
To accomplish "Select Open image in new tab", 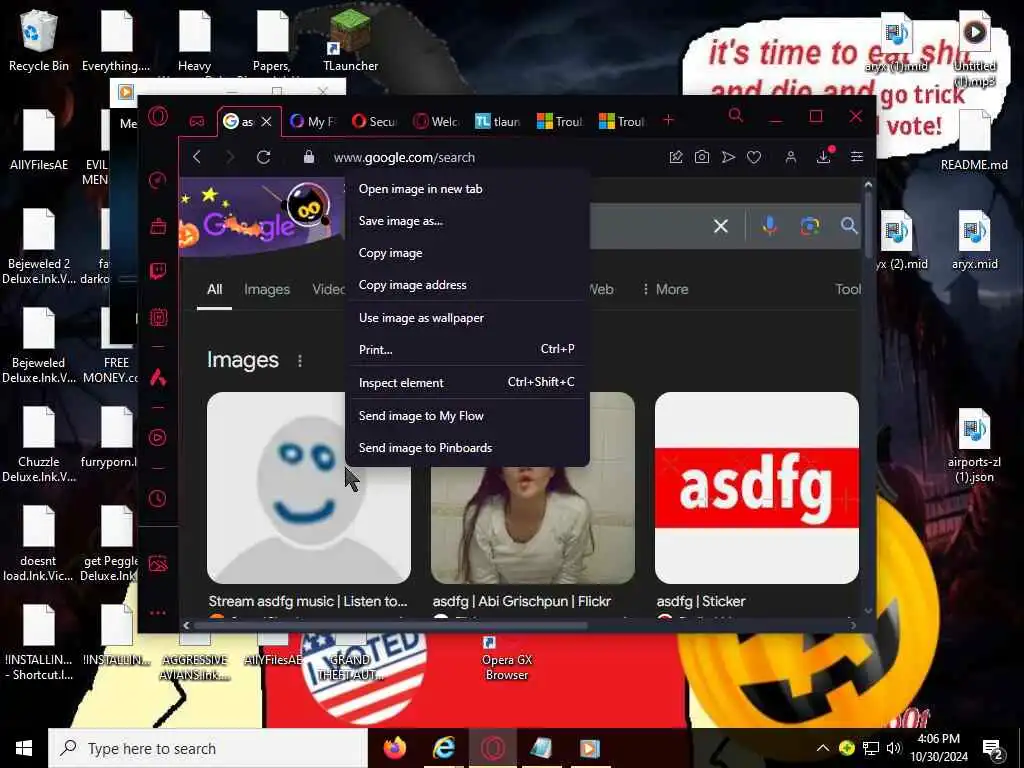I will click(x=467, y=189).
